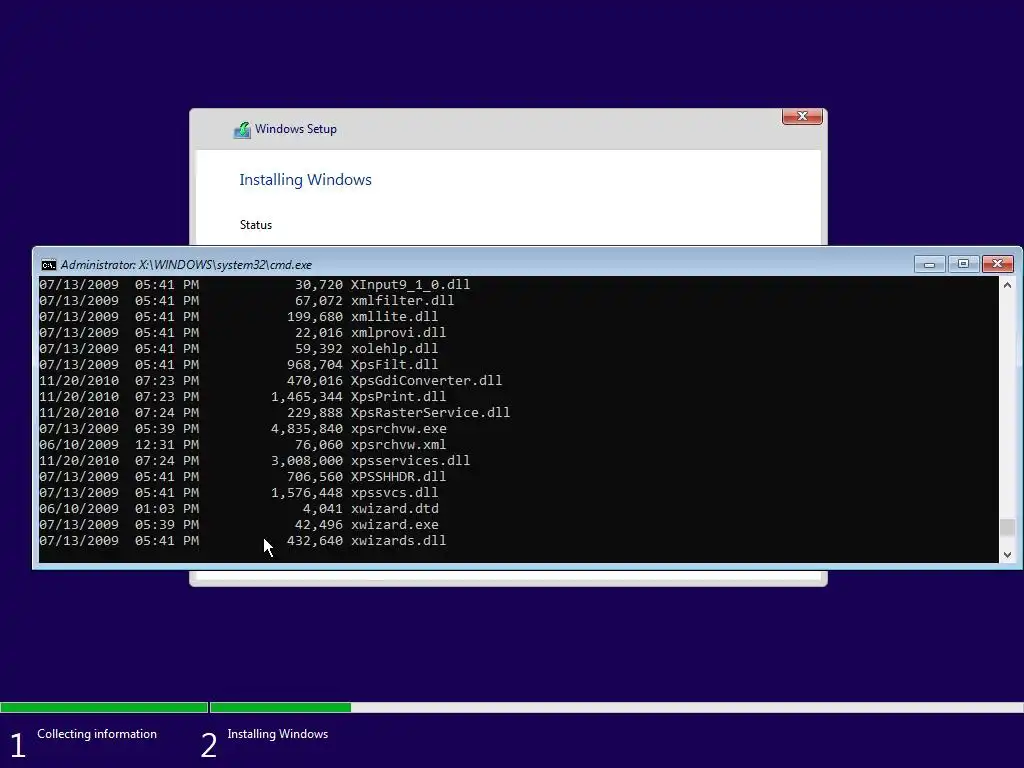Viewport: 1024px width, 768px height.
Task: Click the xwizard.exe file name
Action: (394, 524)
